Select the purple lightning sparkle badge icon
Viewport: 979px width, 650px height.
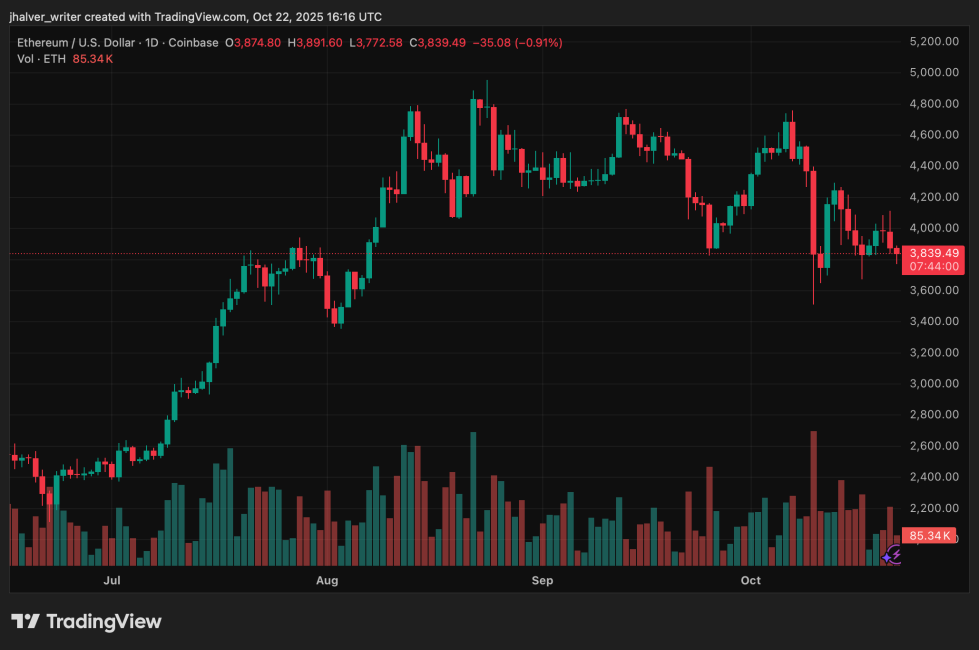coord(889,555)
